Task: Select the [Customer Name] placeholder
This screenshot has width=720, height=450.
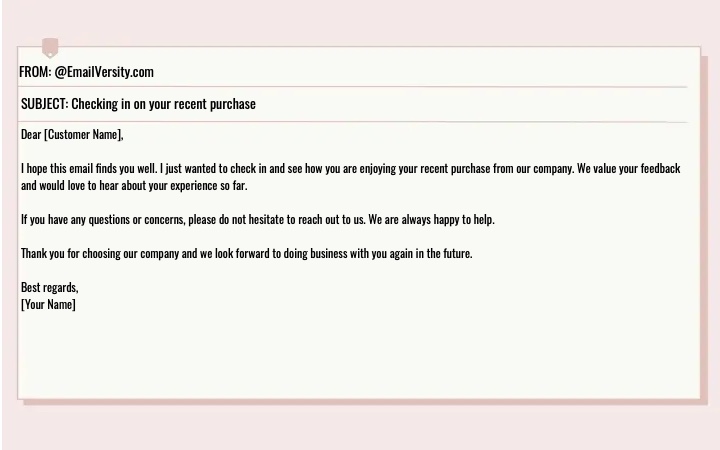Action: coord(83,135)
